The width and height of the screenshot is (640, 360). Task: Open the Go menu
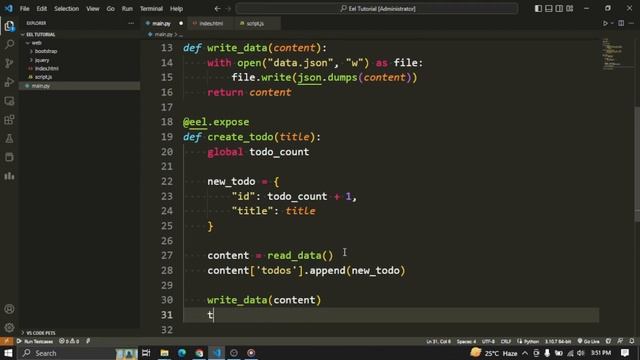click(x=111, y=9)
